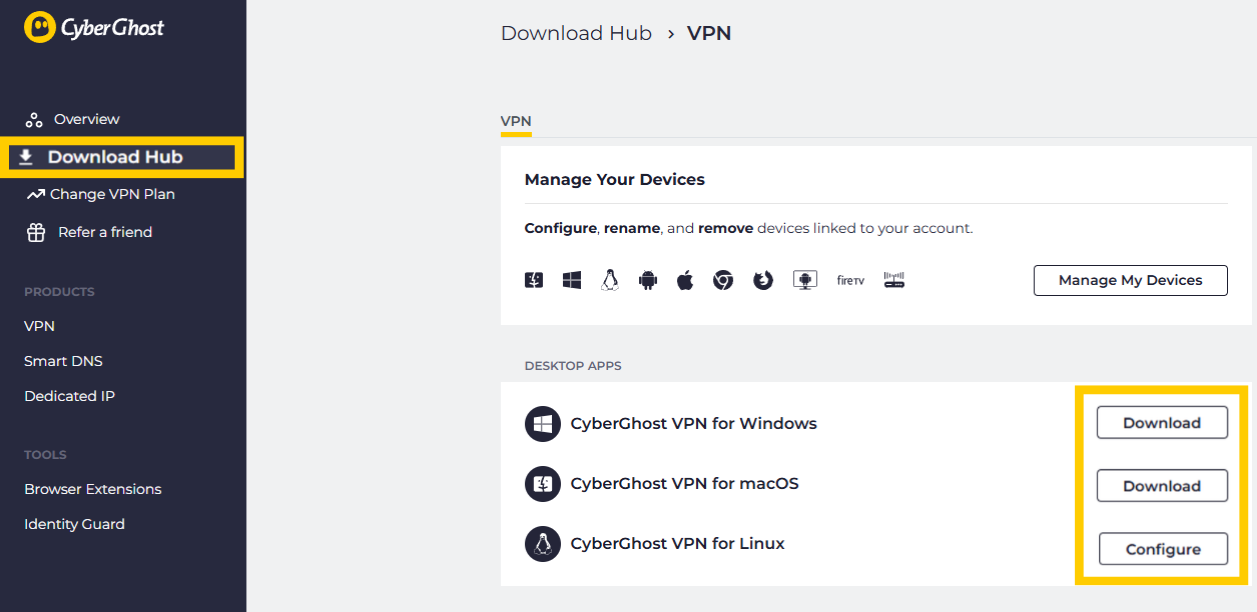
Task: Click the CyberGhost VPN for macOS text
Action: tap(685, 484)
